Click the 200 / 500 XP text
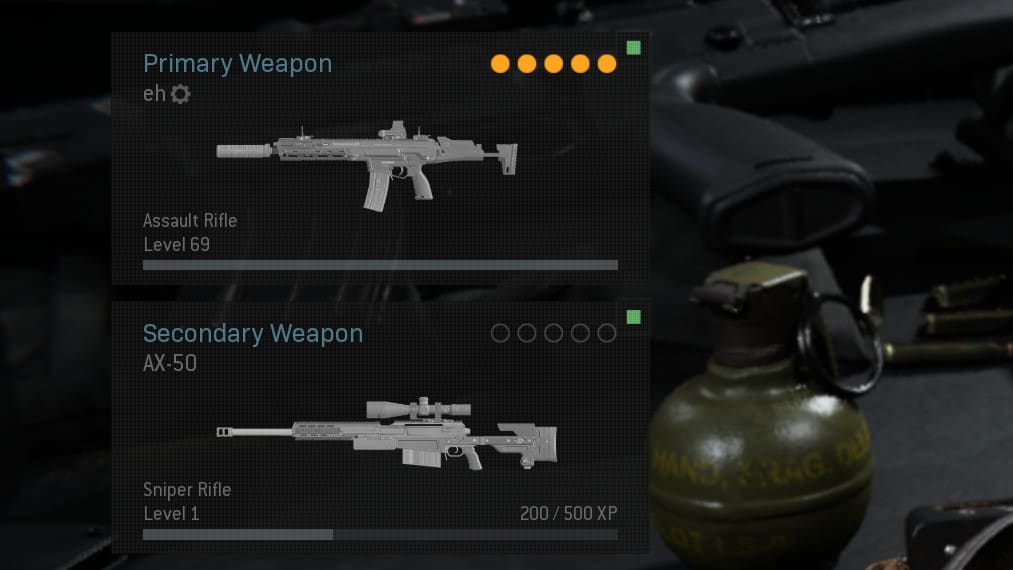This screenshot has width=1013, height=570. point(569,513)
